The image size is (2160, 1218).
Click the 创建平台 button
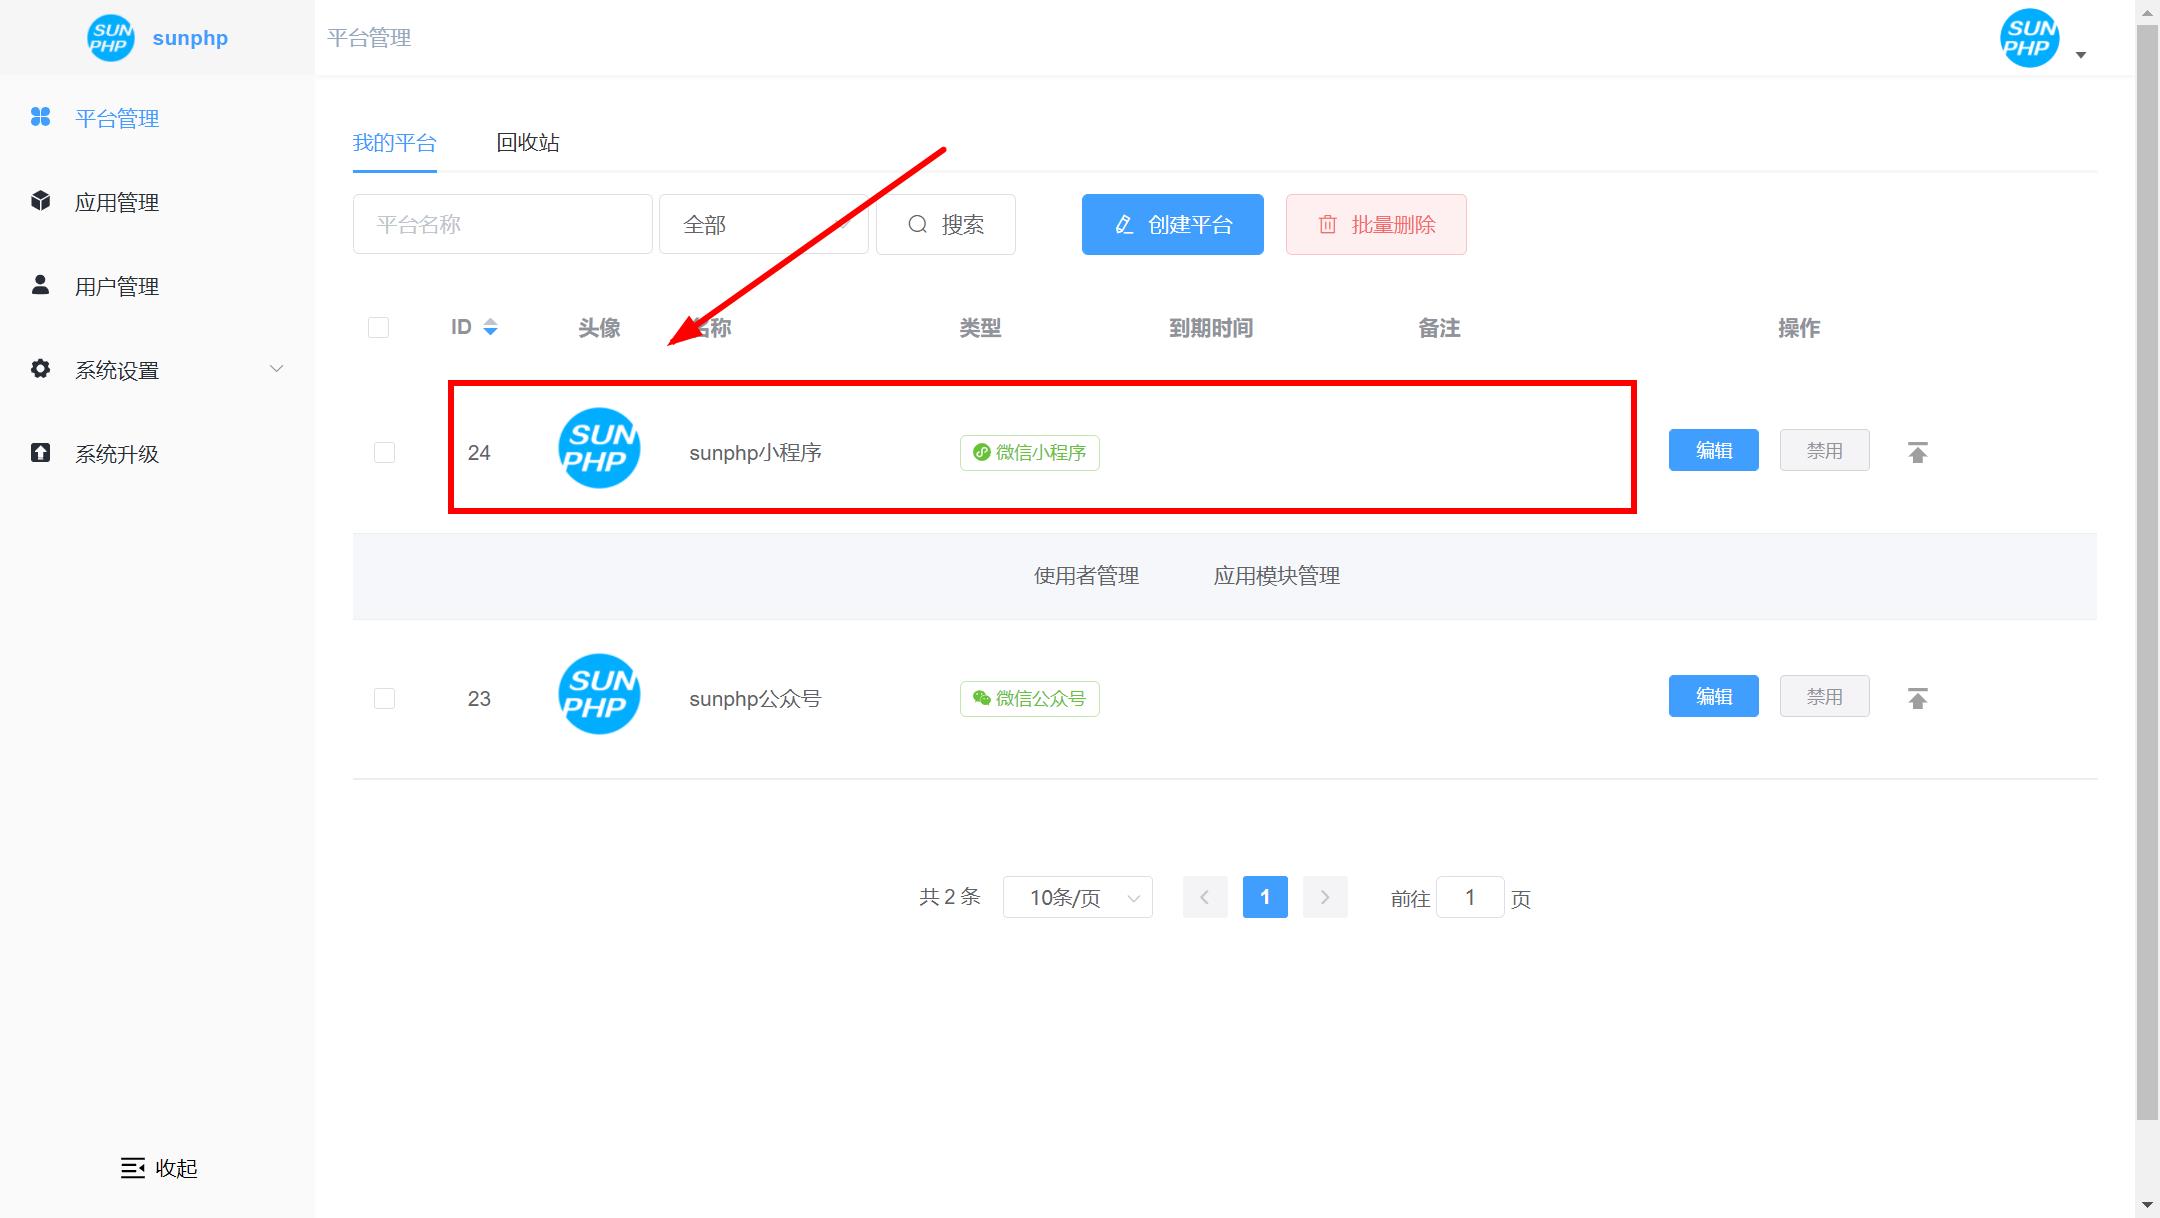pyautogui.click(x=1172, y=224)
